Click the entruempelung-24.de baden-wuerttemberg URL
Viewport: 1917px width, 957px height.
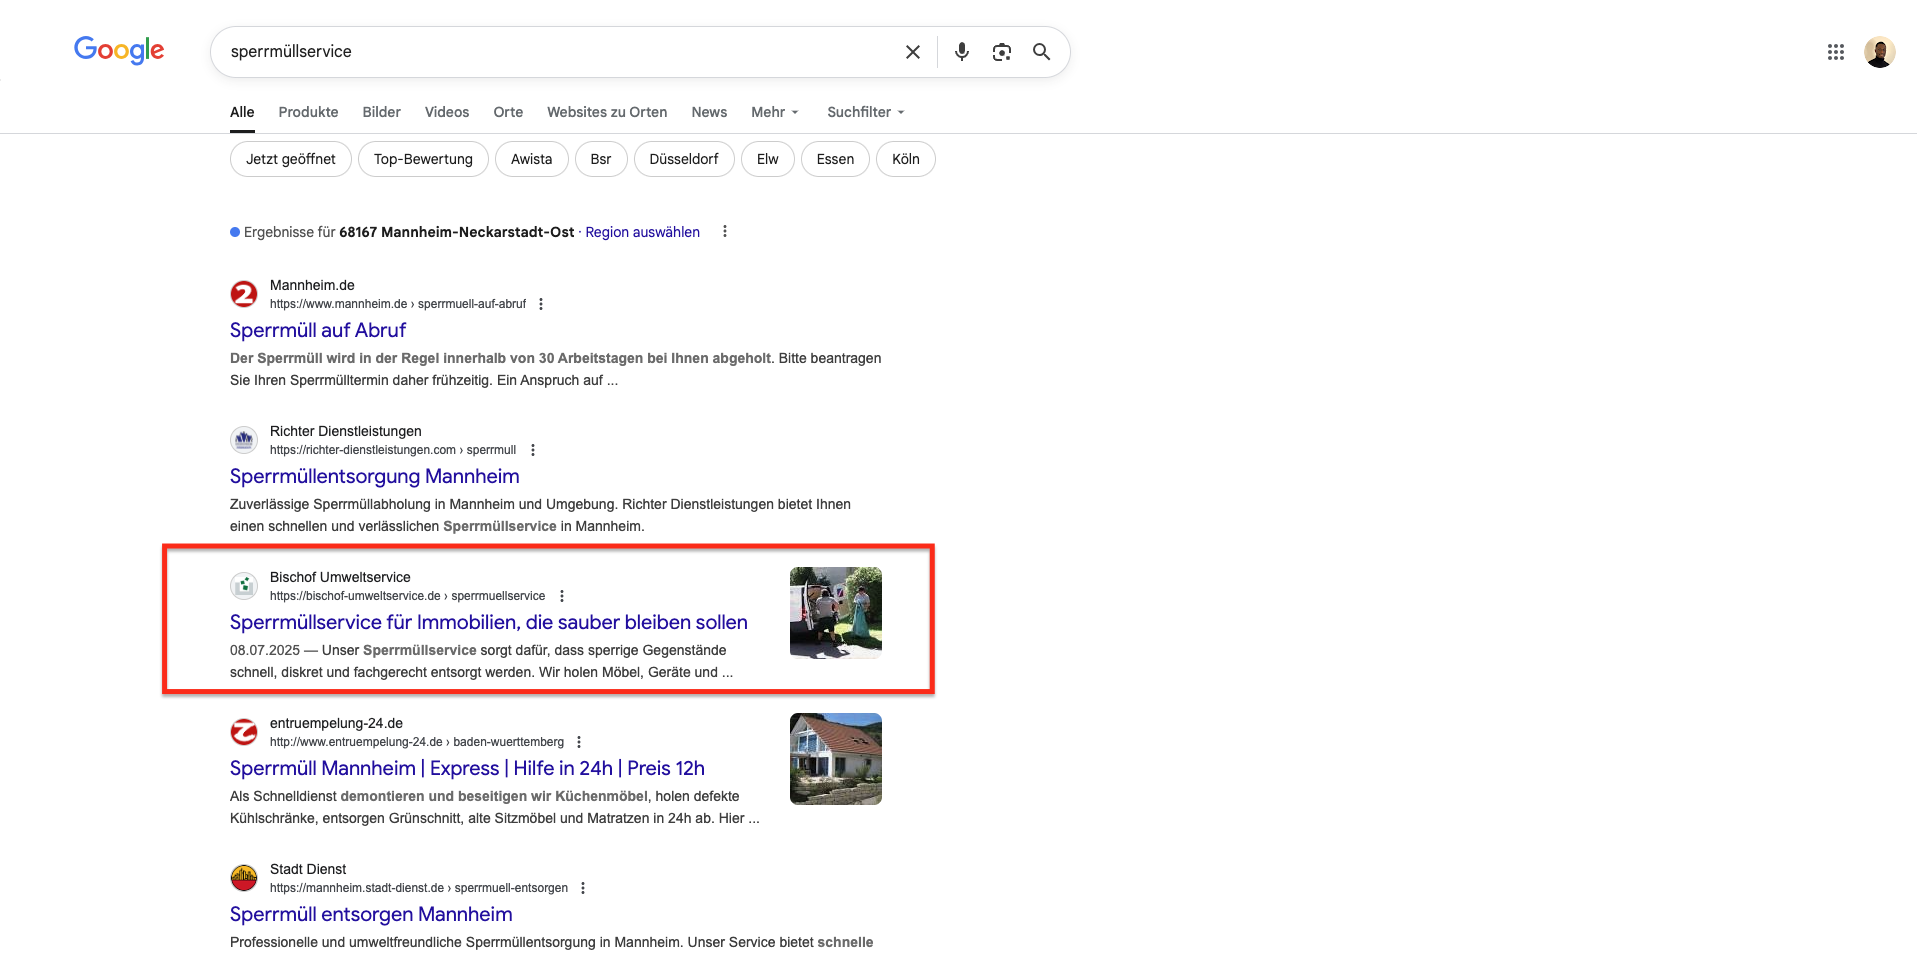(417, 742)
